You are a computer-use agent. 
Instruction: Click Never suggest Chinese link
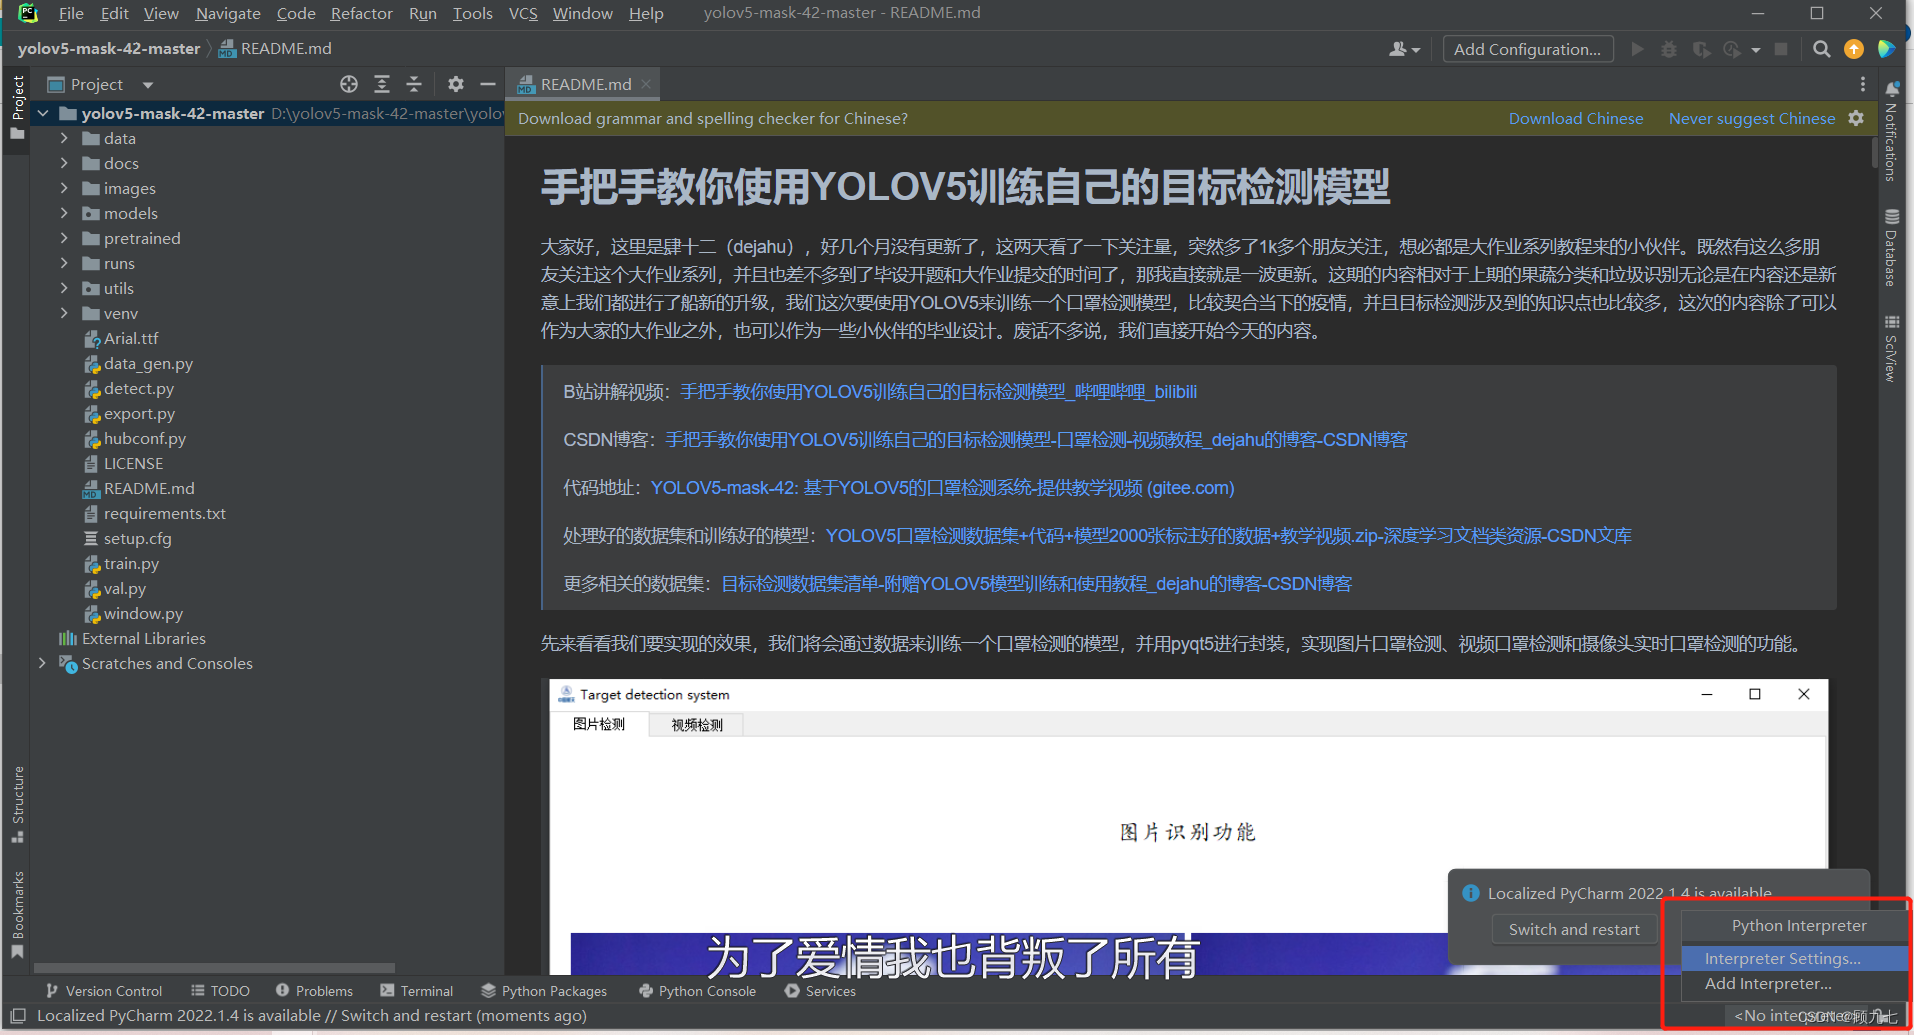coord(1751,118)
